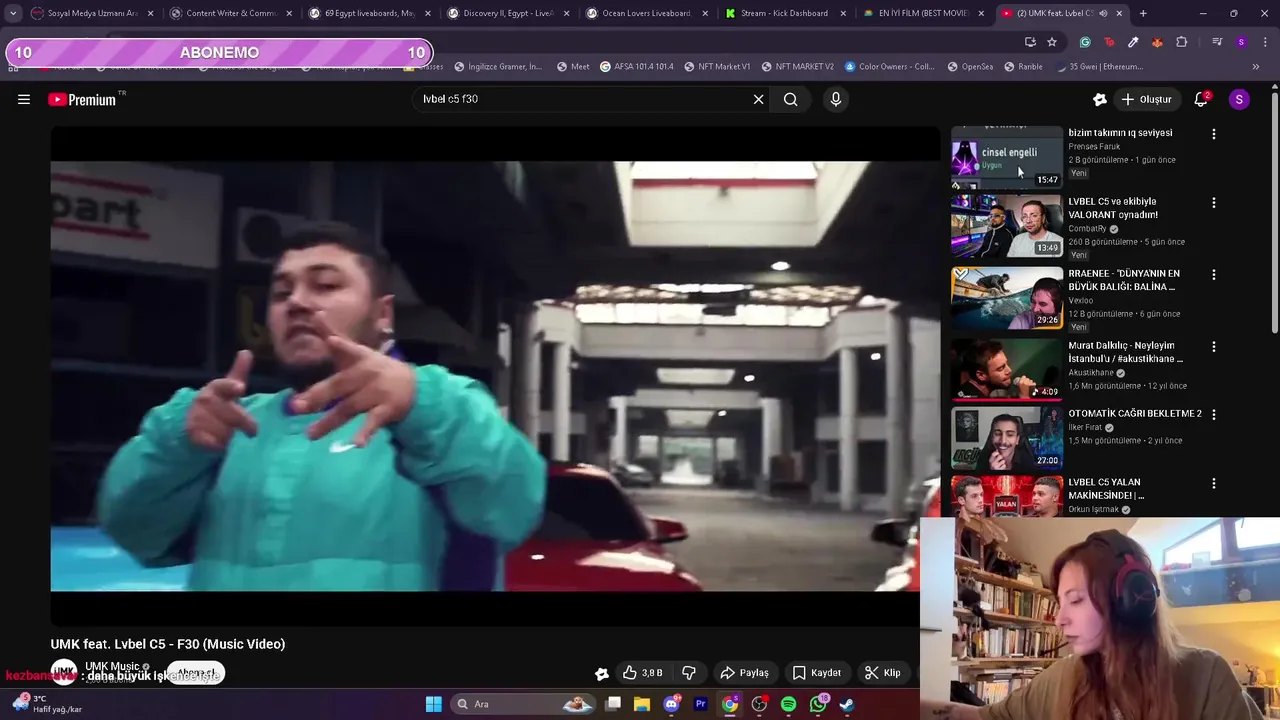This screenshot has height=720, width=1280.
Task: Open options for 'LVBEL C5 YALAN MAKİNESİNDE' video
Action: pyautogui.click(x=1214, y=483)
